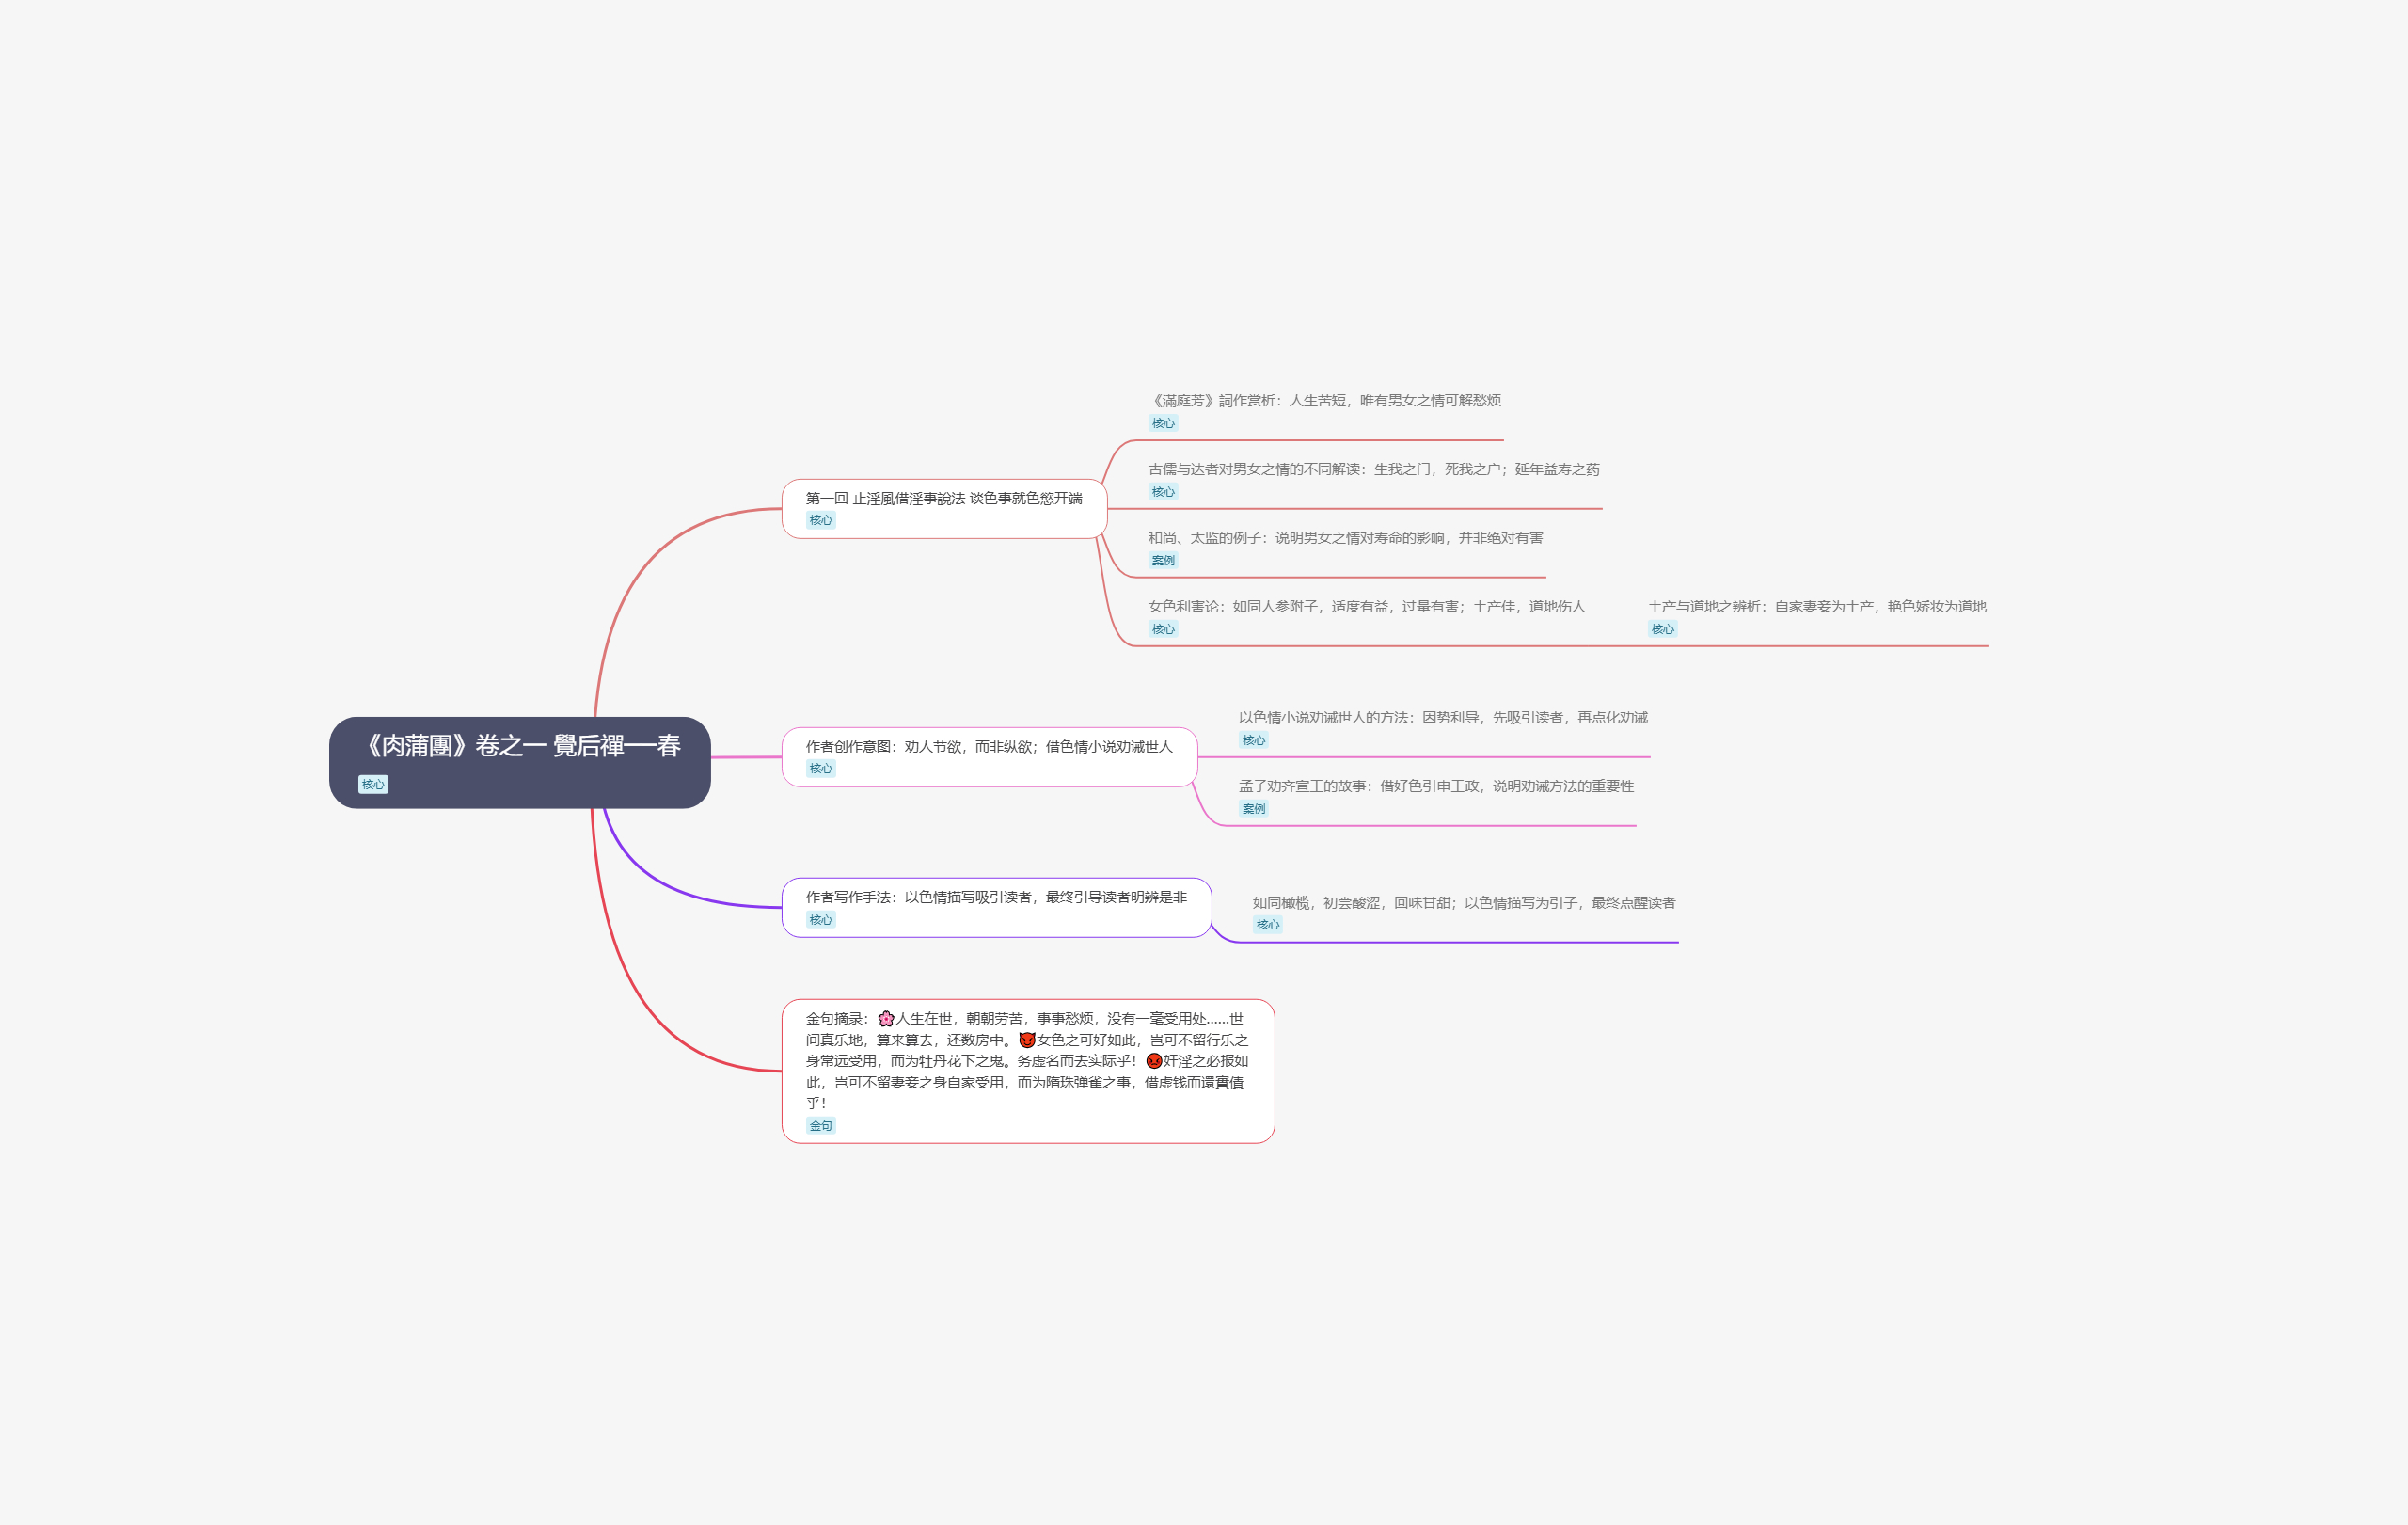2408x1525 pixels.
Task: Select the 作者创作意图 node
Action: click(988, 746)
